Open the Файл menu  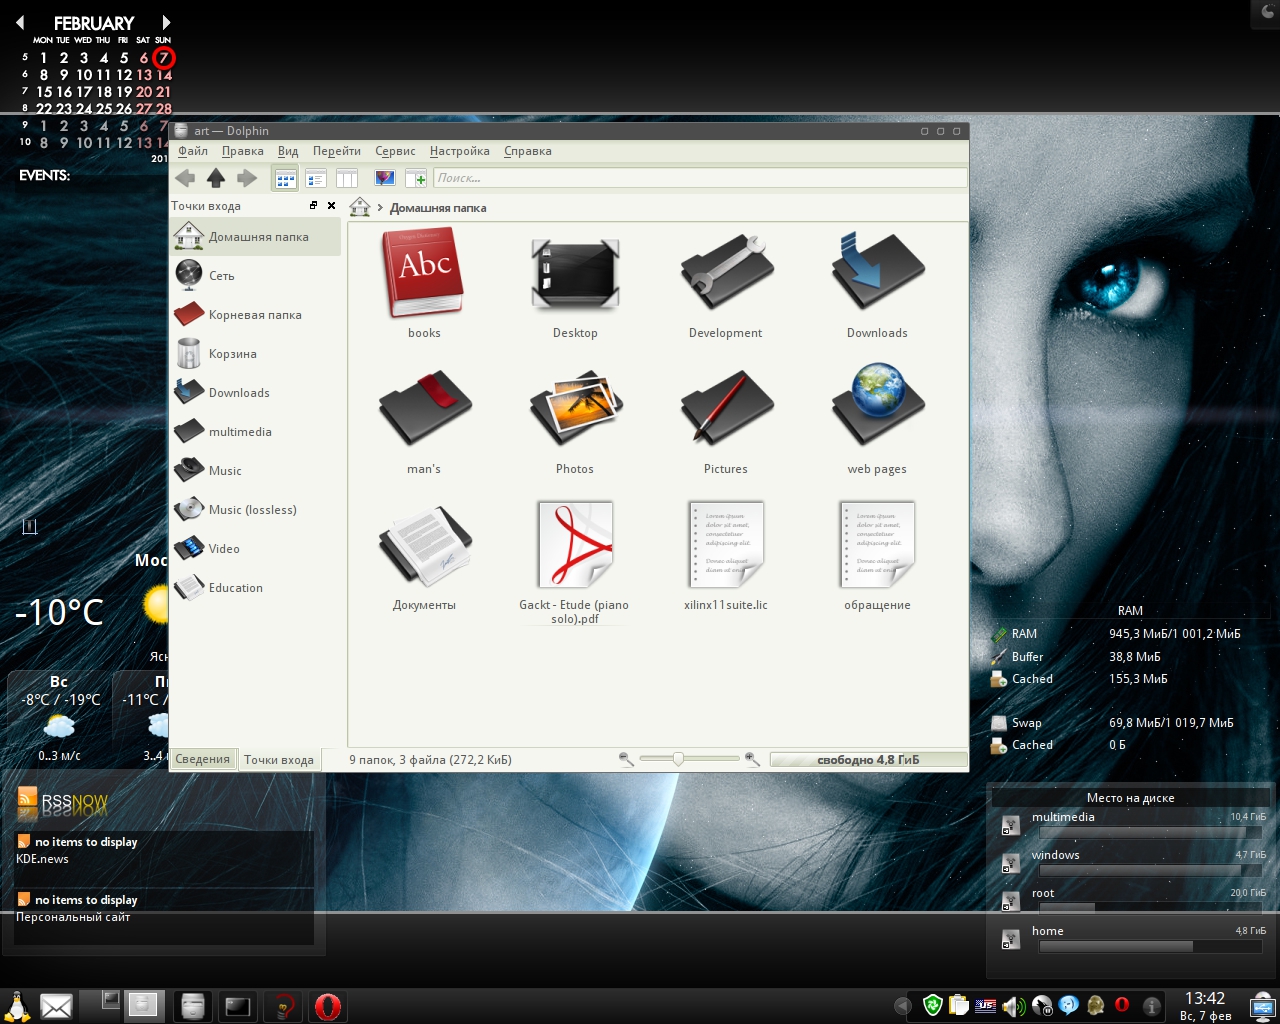(x=193, y=151)
